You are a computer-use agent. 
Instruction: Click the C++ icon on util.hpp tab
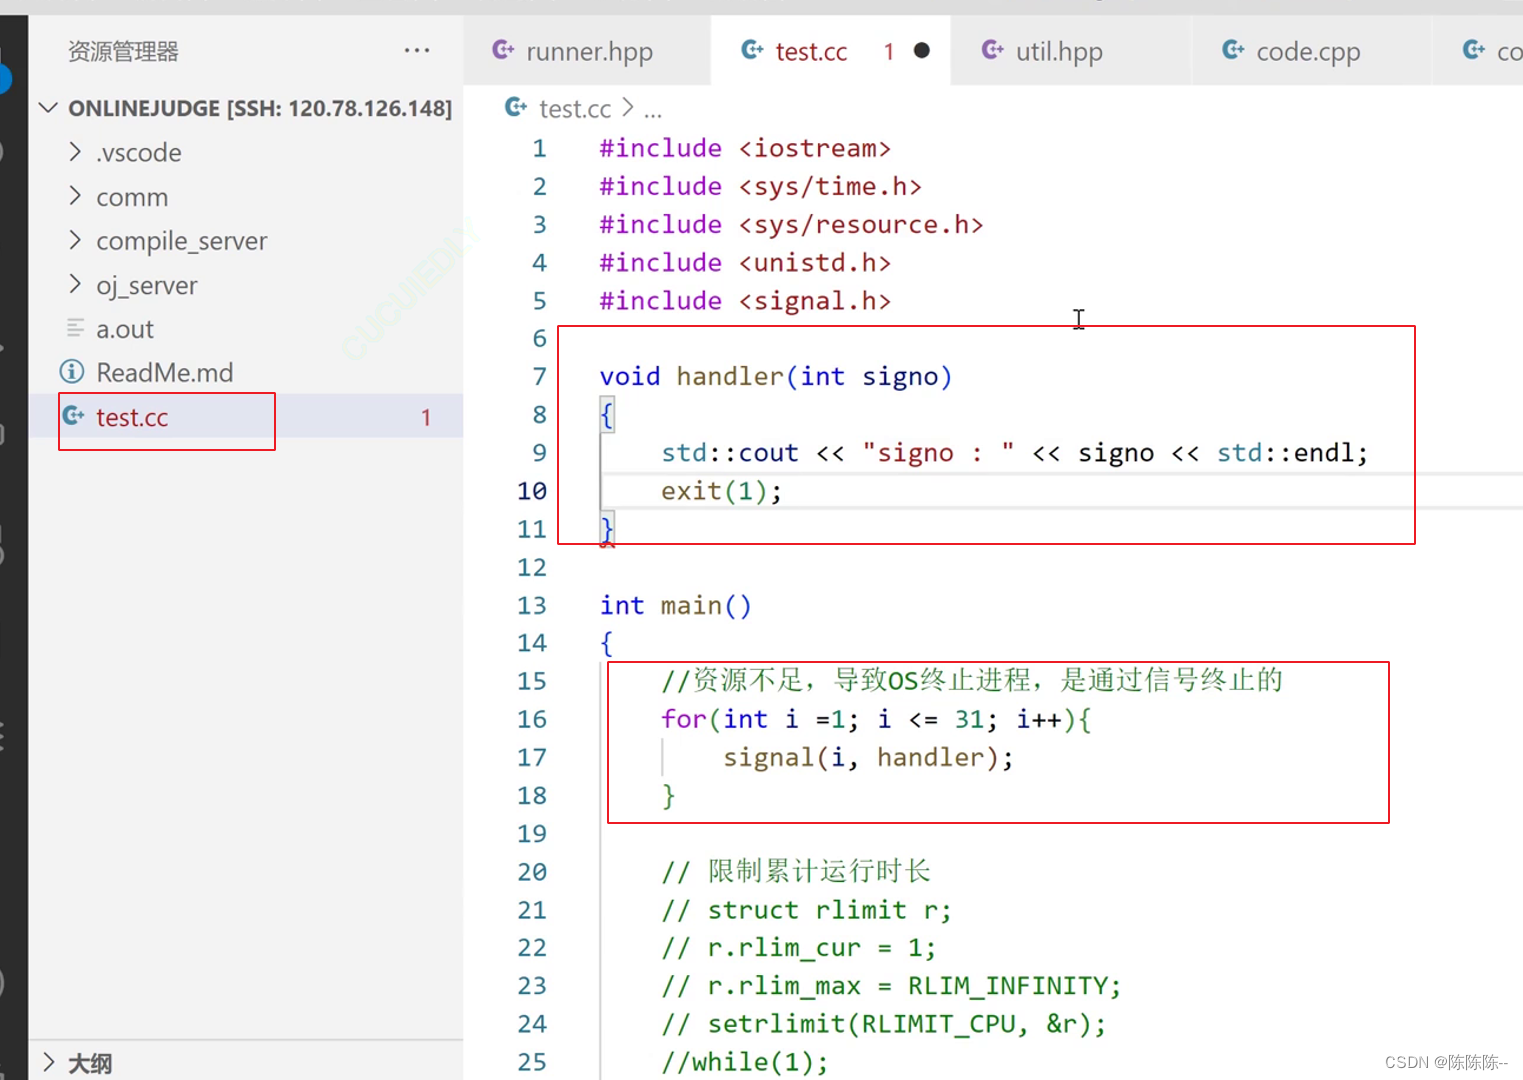993,49
